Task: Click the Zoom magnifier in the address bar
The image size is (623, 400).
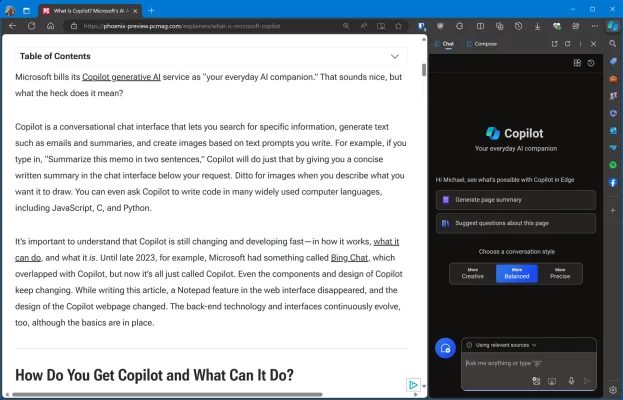Action: pos(346,26)
